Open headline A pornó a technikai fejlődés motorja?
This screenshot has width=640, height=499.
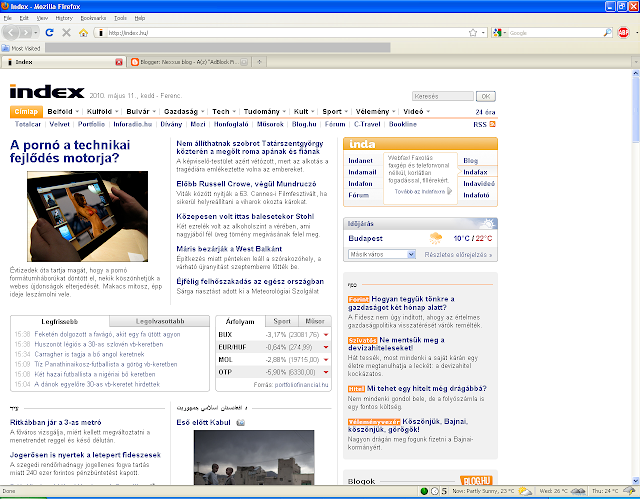point(70,151)
